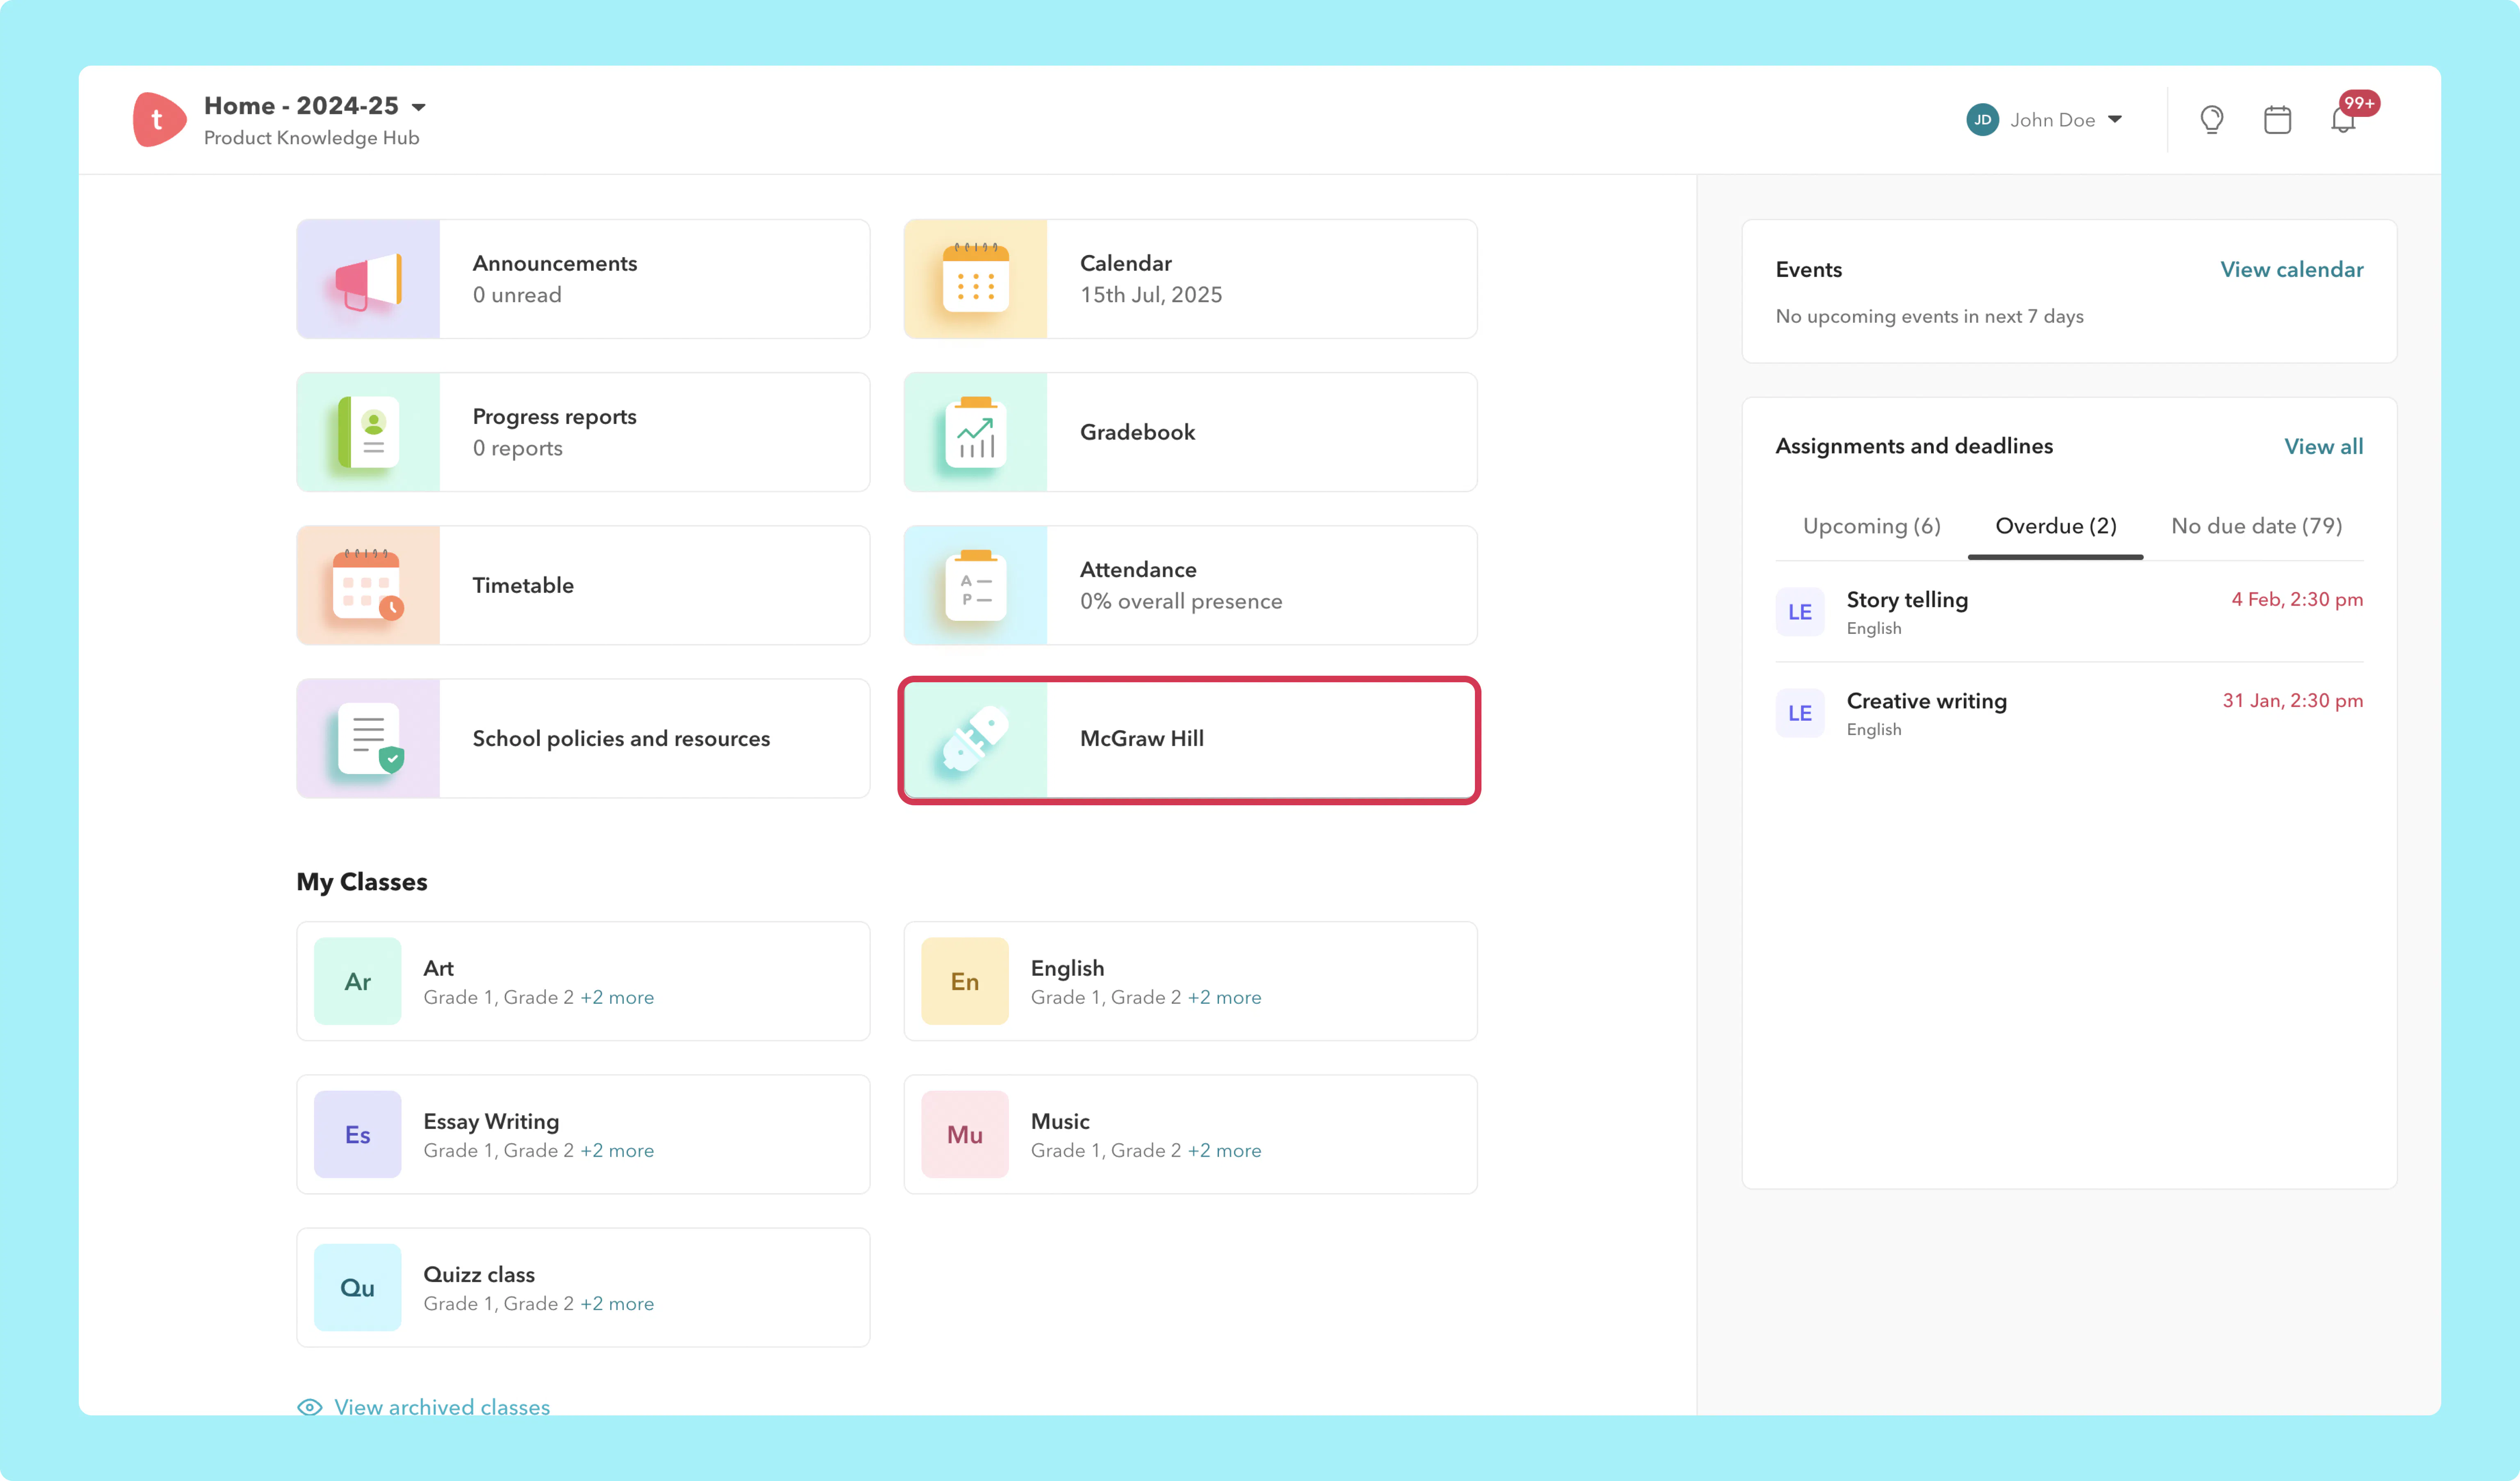This screenshot has width=2520, height=1481.
Task: Click the '0 reports' text
Action: click(x=518, y=448)
